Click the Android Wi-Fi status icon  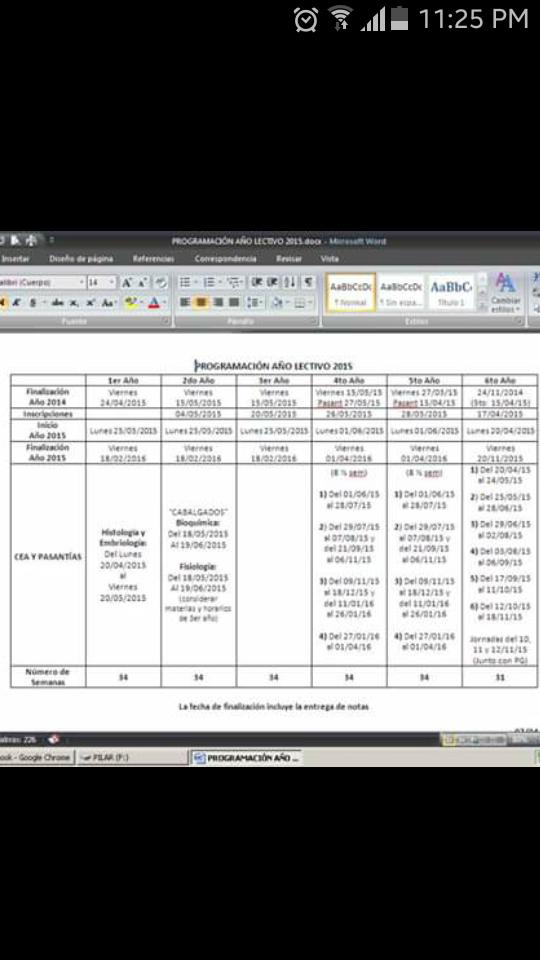[340, 18]
